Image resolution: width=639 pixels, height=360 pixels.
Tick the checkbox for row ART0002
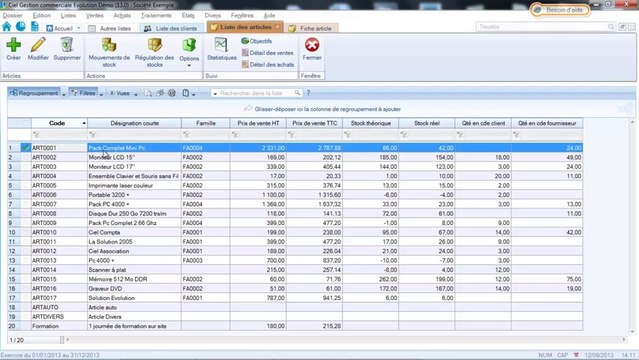coord(26,157)
